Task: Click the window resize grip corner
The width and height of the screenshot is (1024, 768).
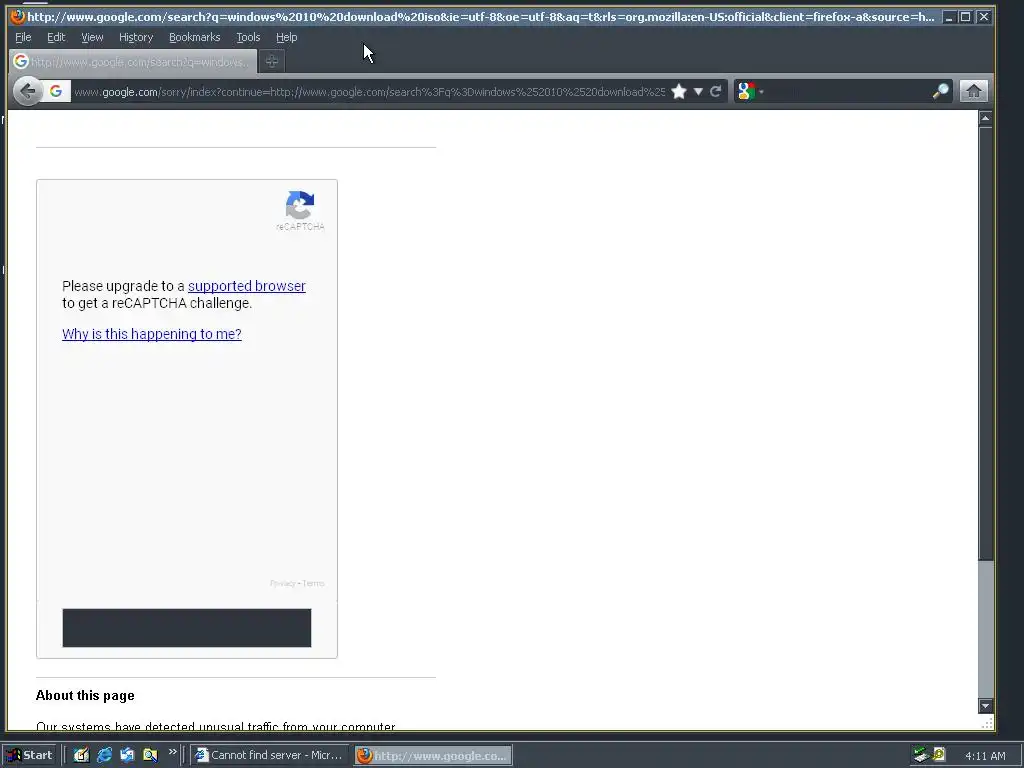Action: 987,723
